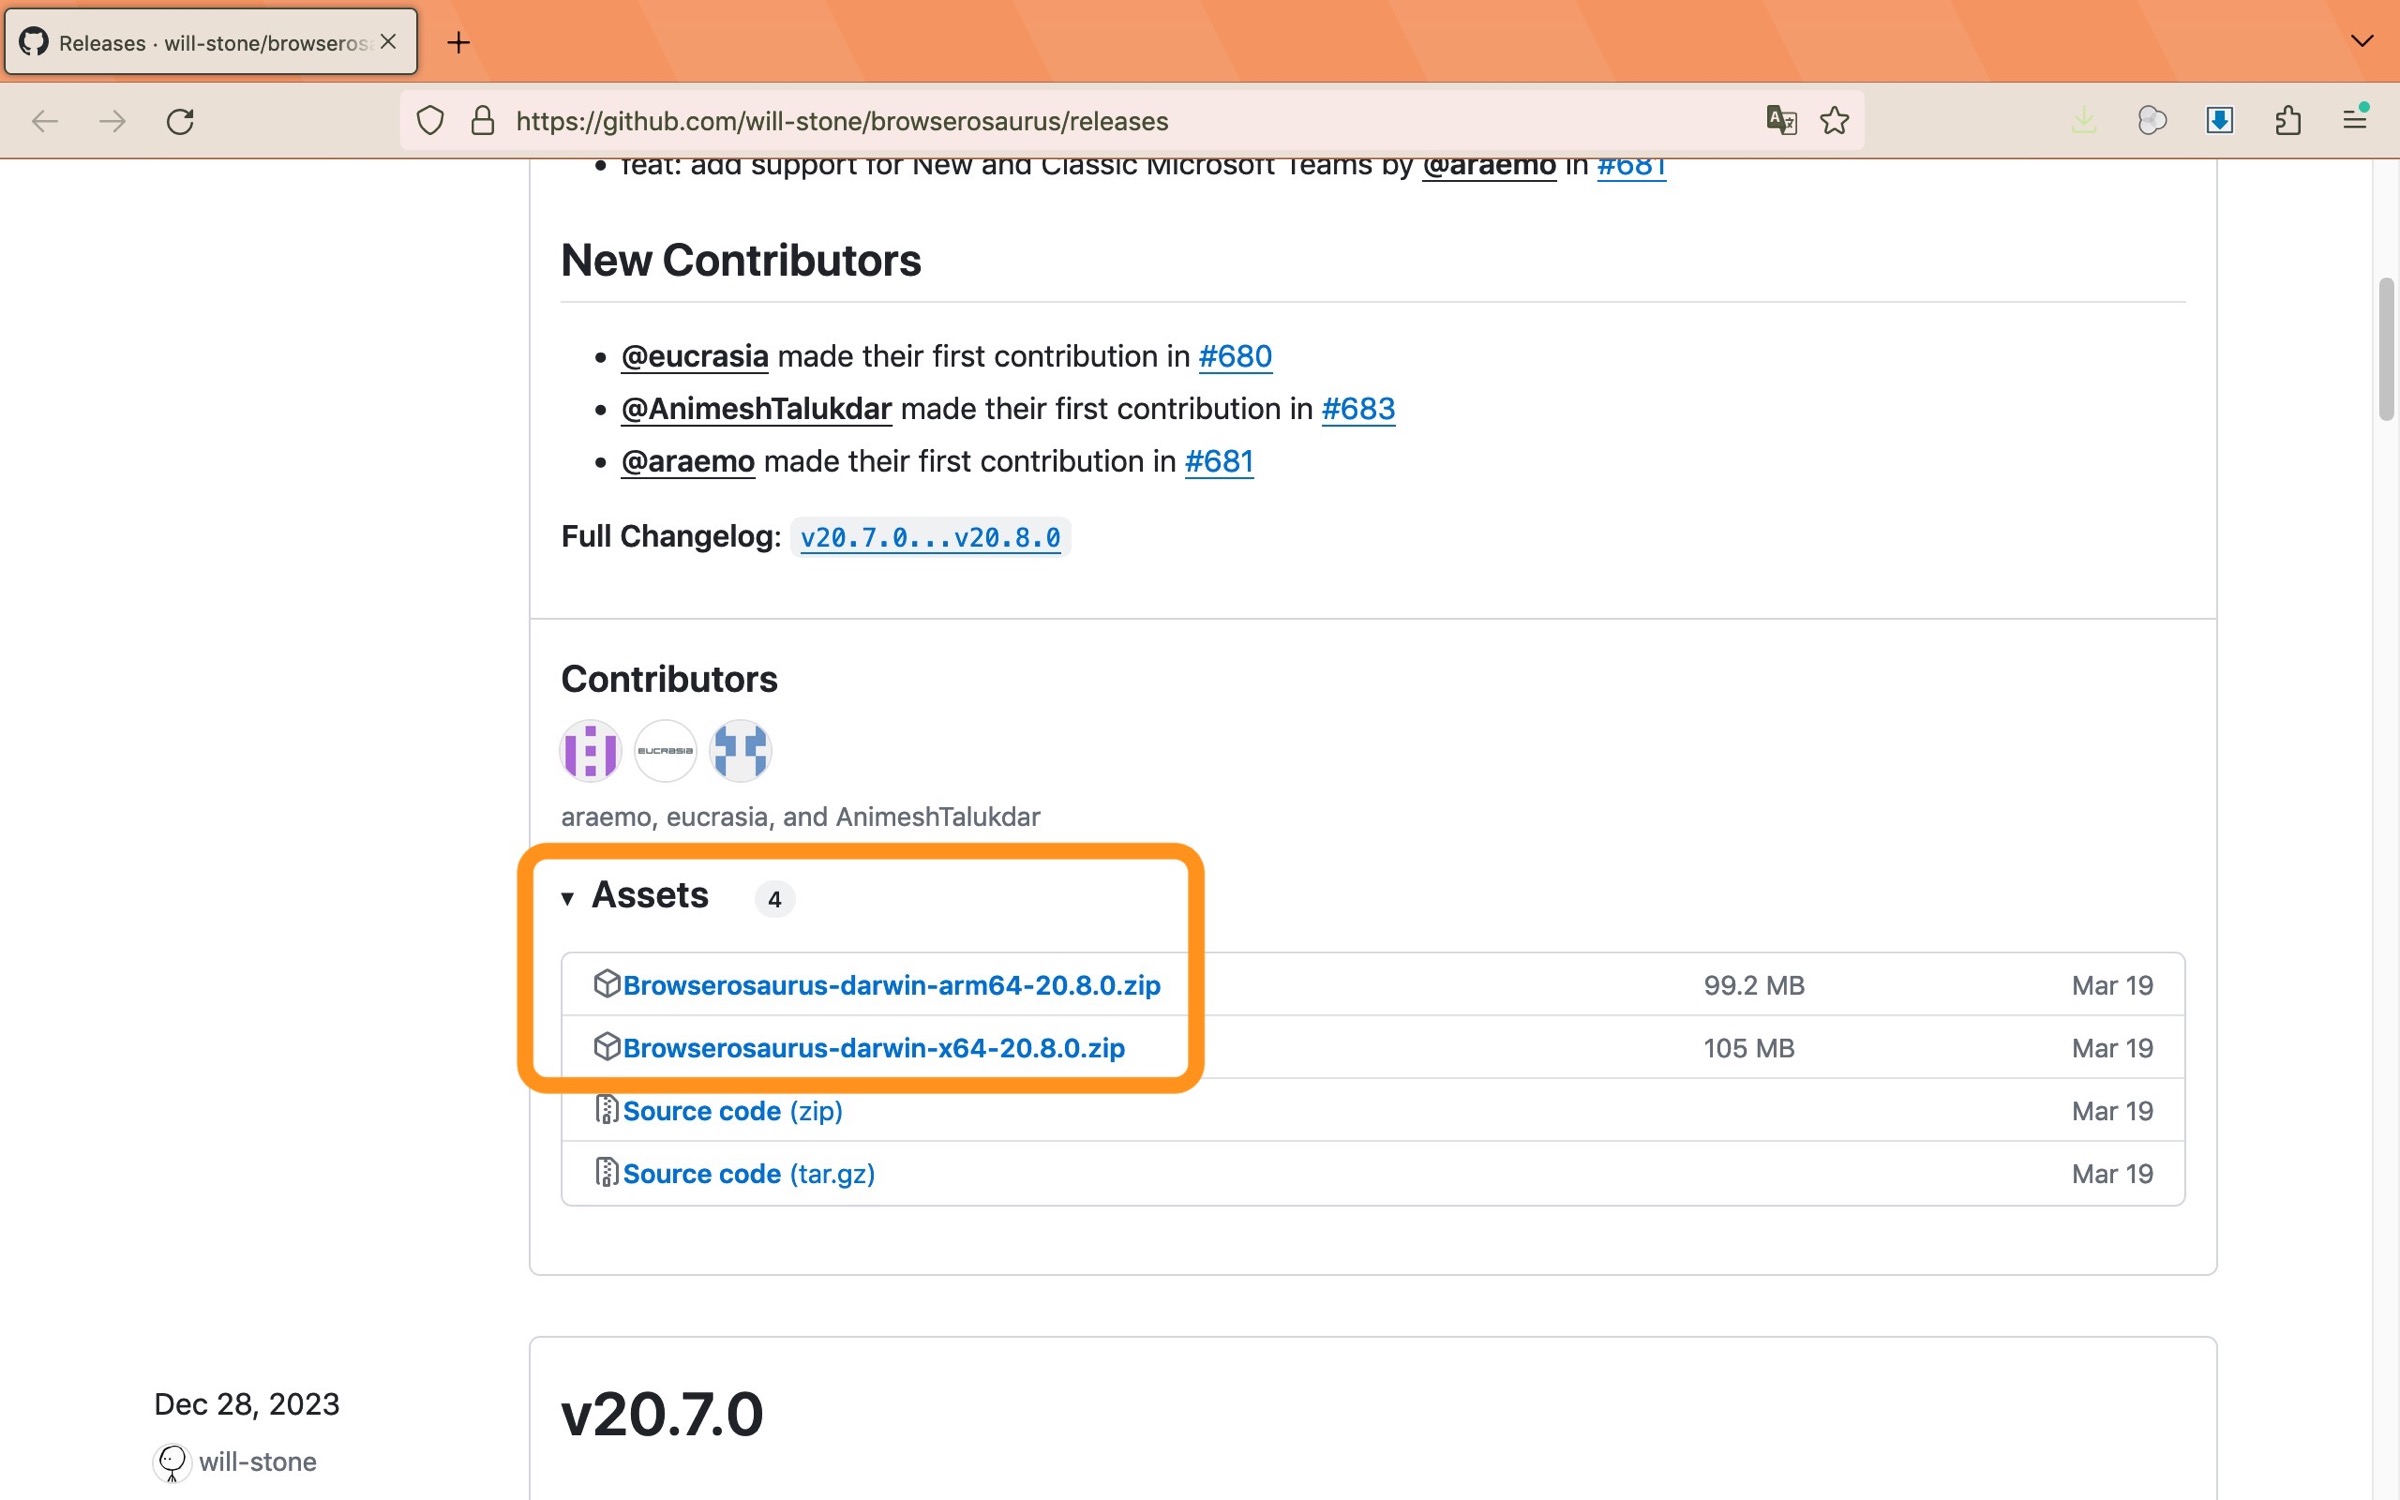Click the GitHub URL address field

(1100, 121)
